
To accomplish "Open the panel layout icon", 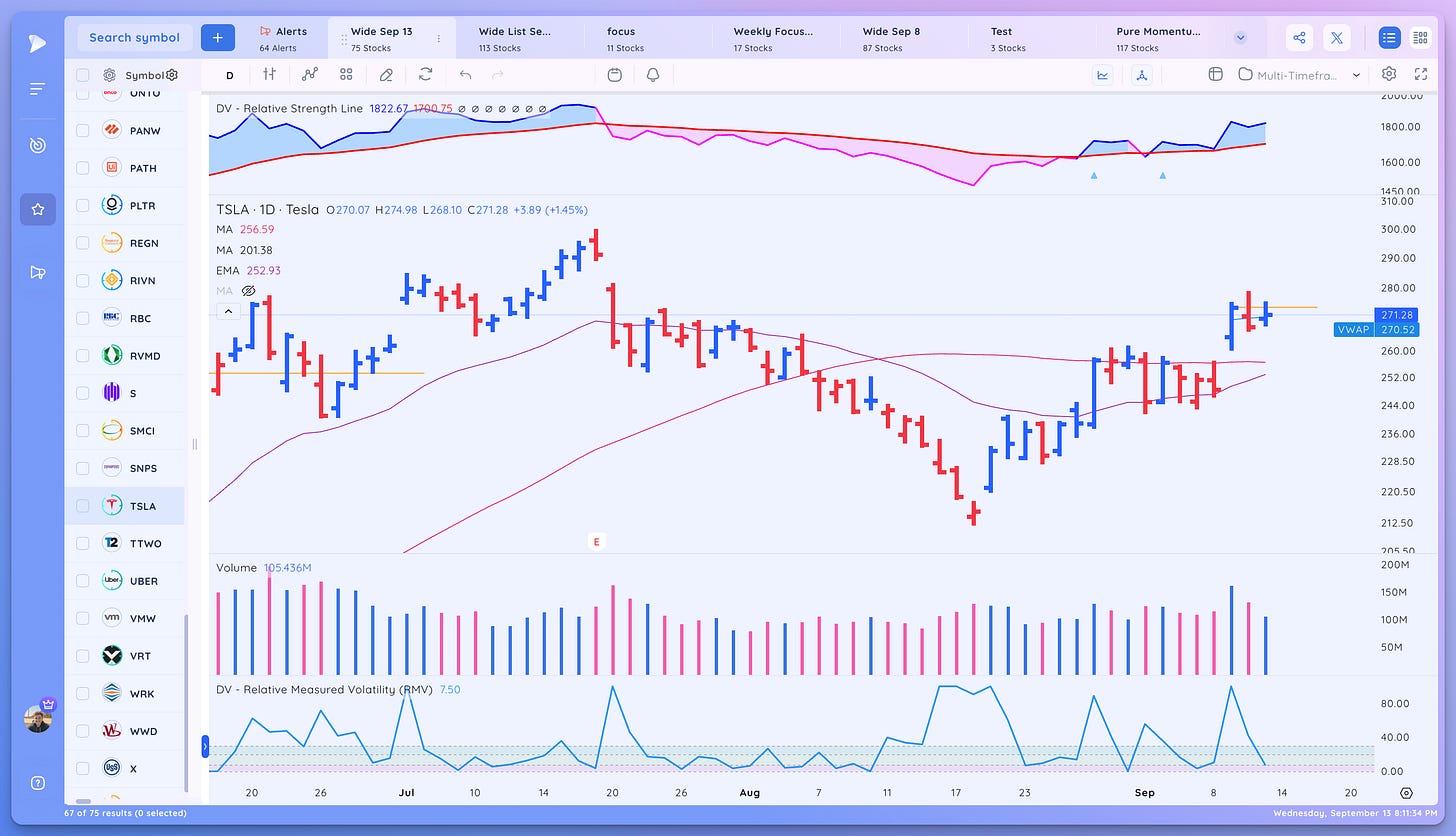I will coord(1216,74).
